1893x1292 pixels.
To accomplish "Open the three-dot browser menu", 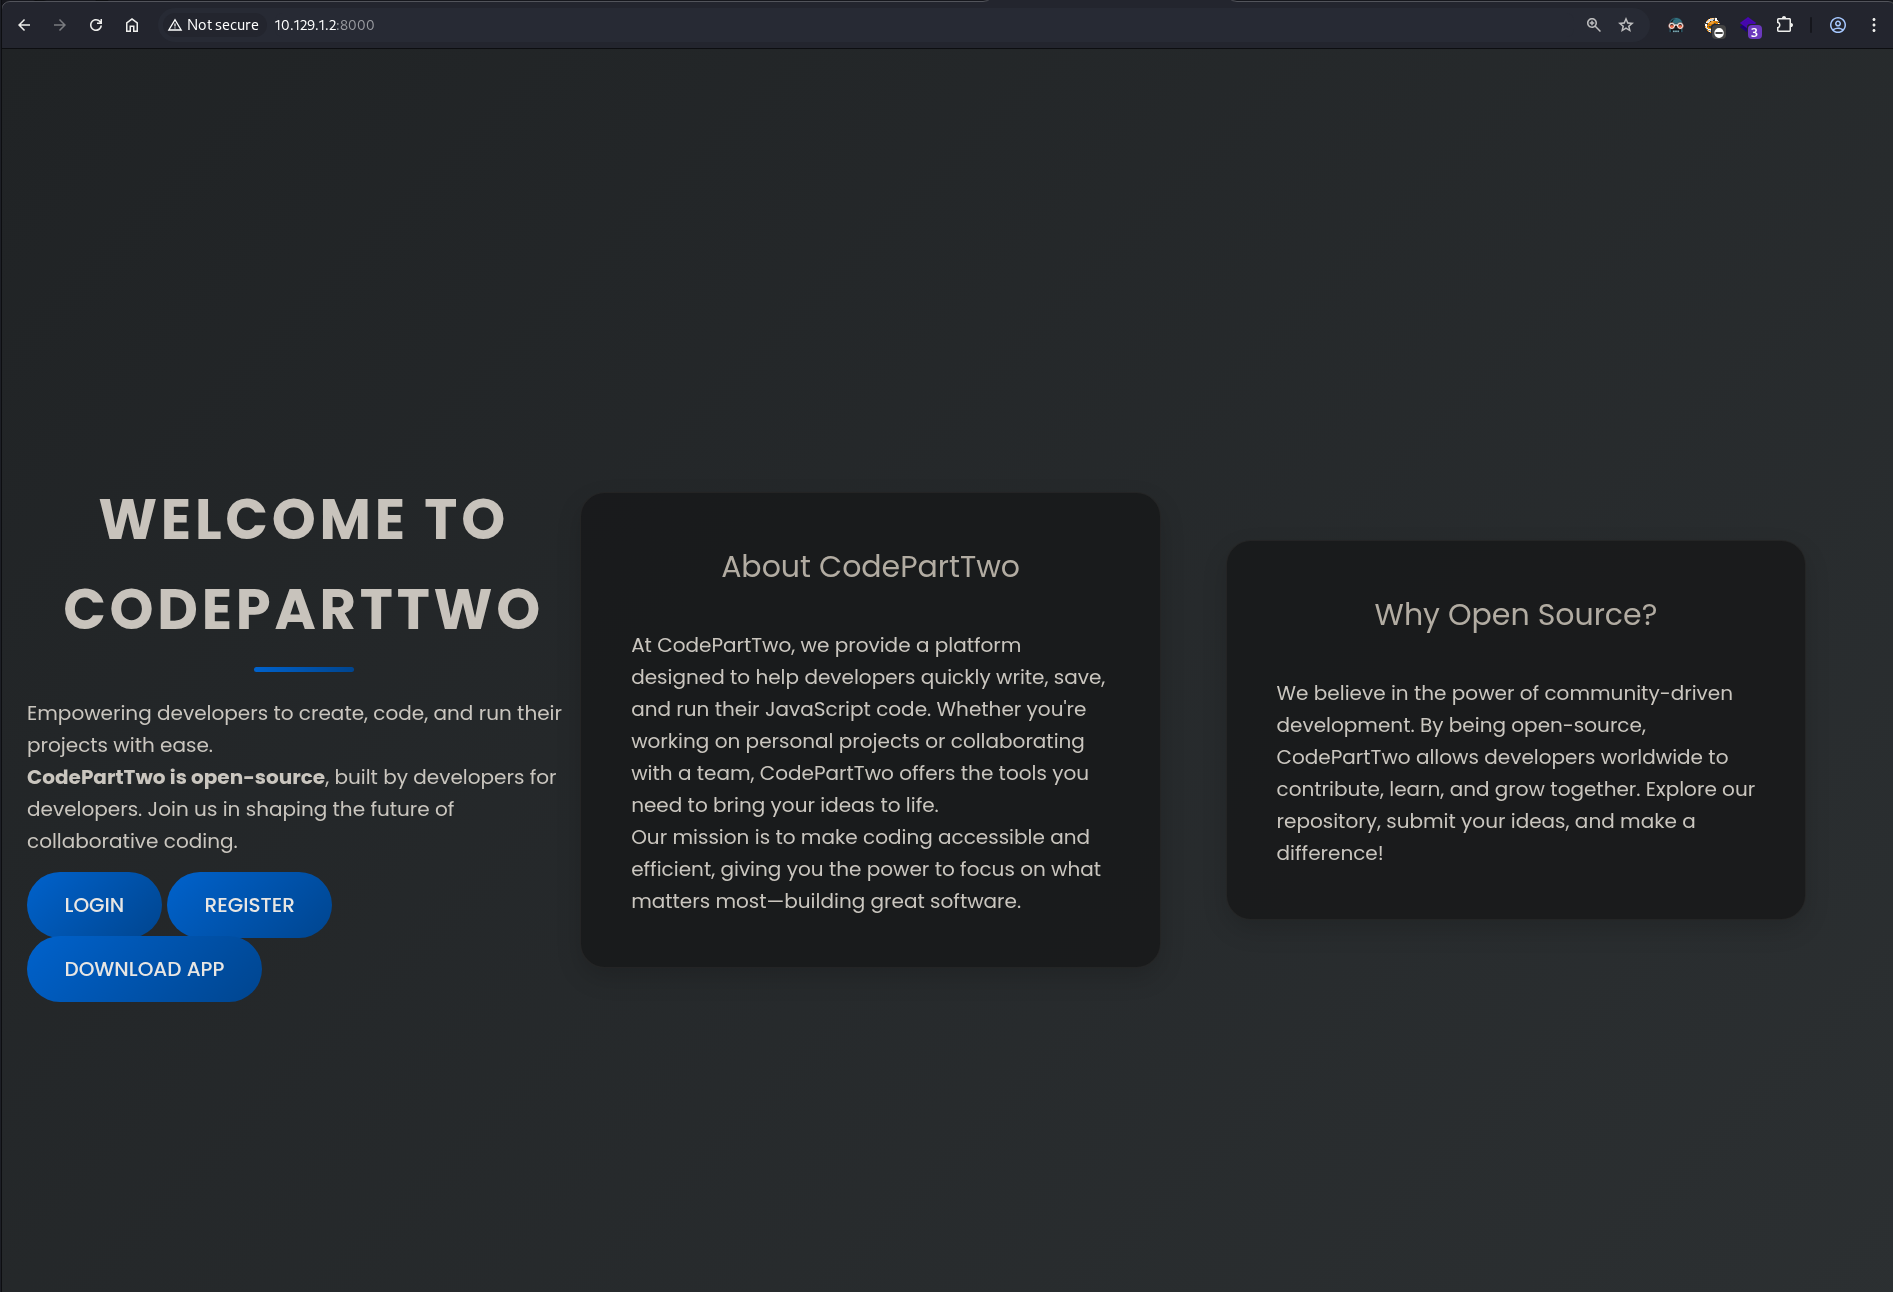I will 1874,25.
